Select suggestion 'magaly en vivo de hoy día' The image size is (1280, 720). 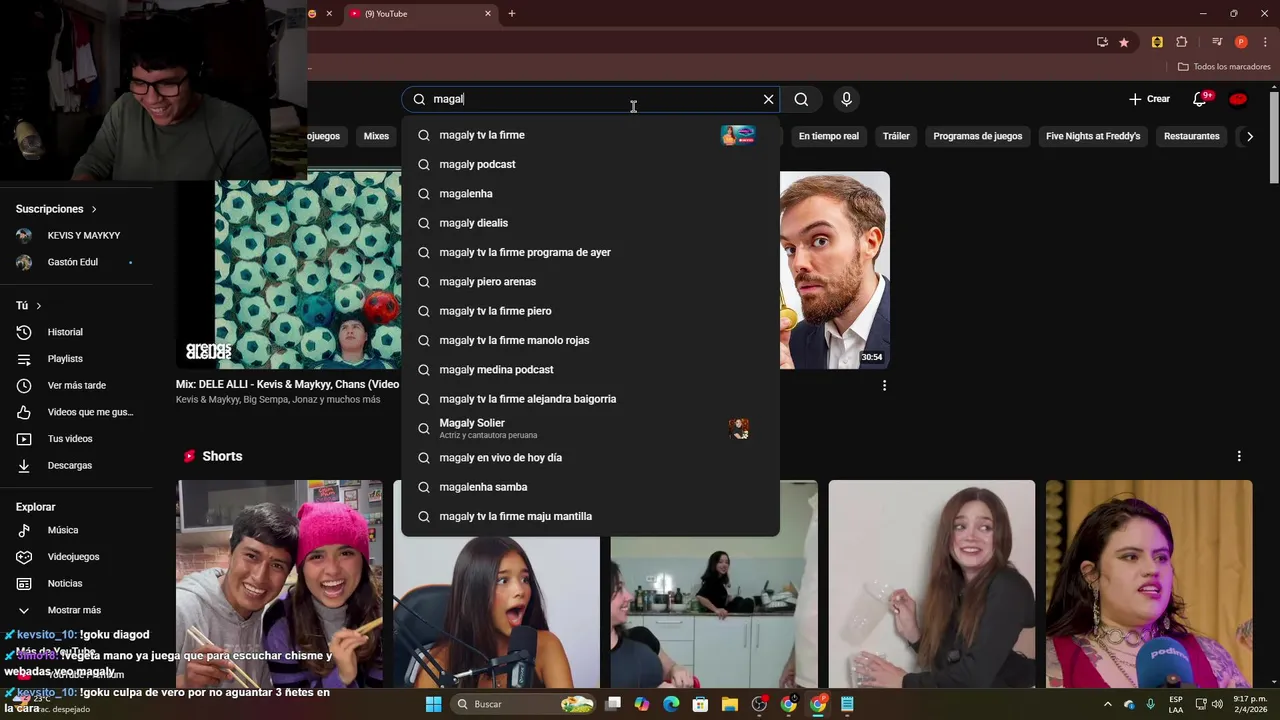coord(590,458)
